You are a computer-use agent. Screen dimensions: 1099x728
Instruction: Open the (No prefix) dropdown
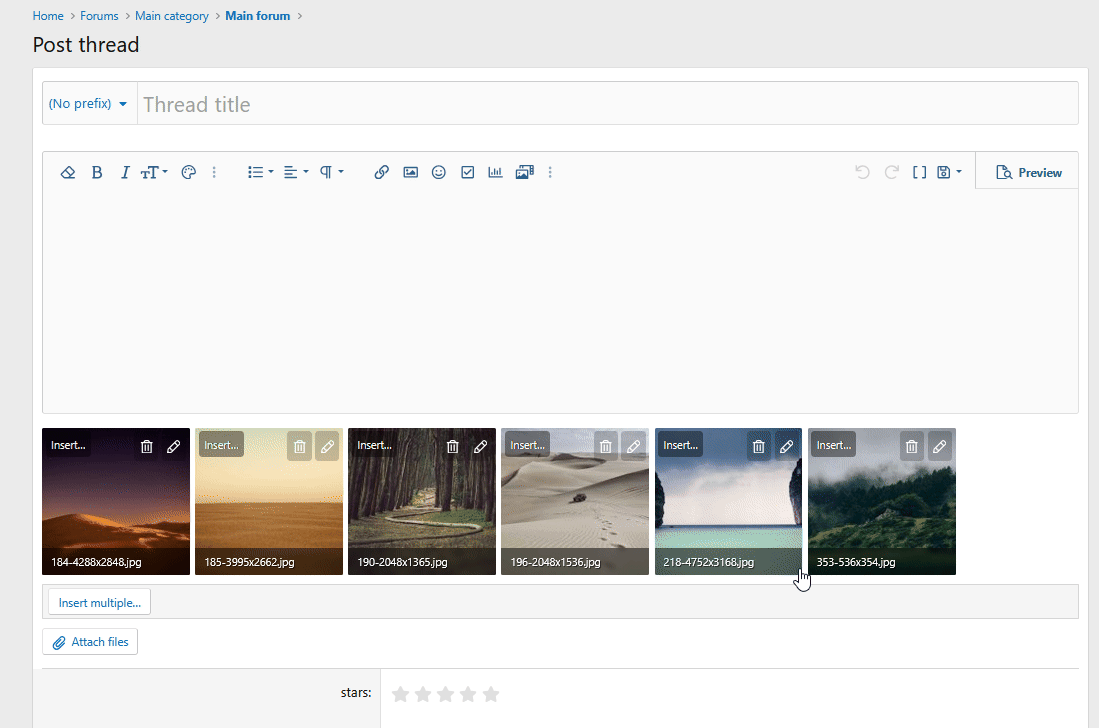(88, 104)
